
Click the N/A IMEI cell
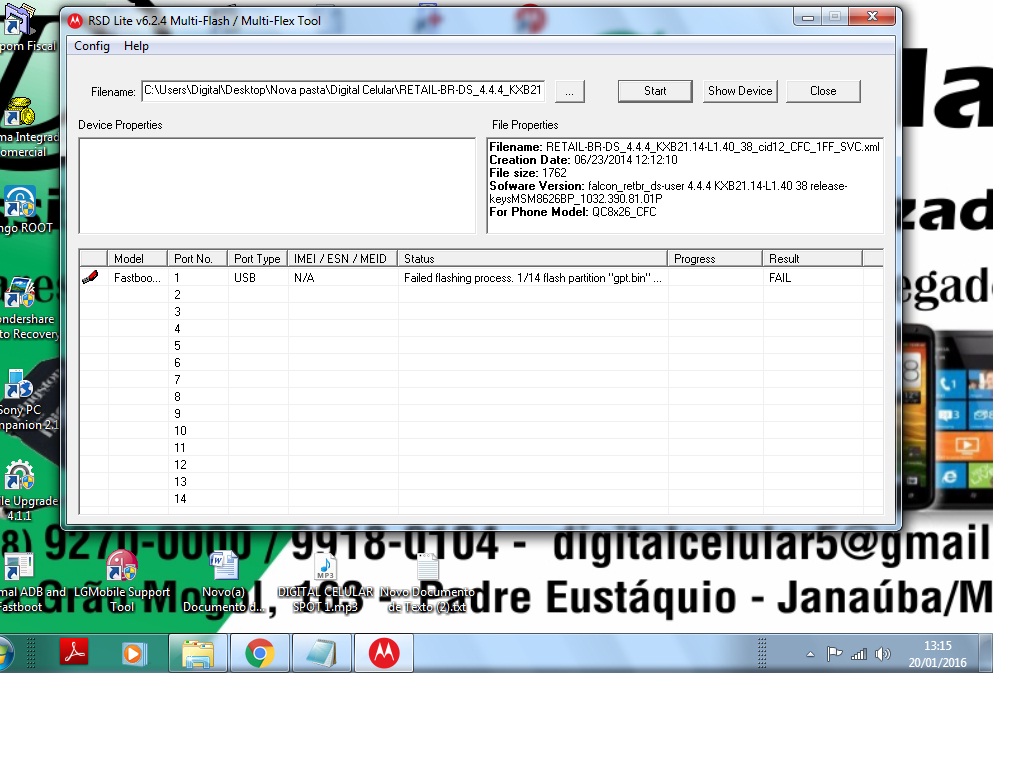(304, 278)
